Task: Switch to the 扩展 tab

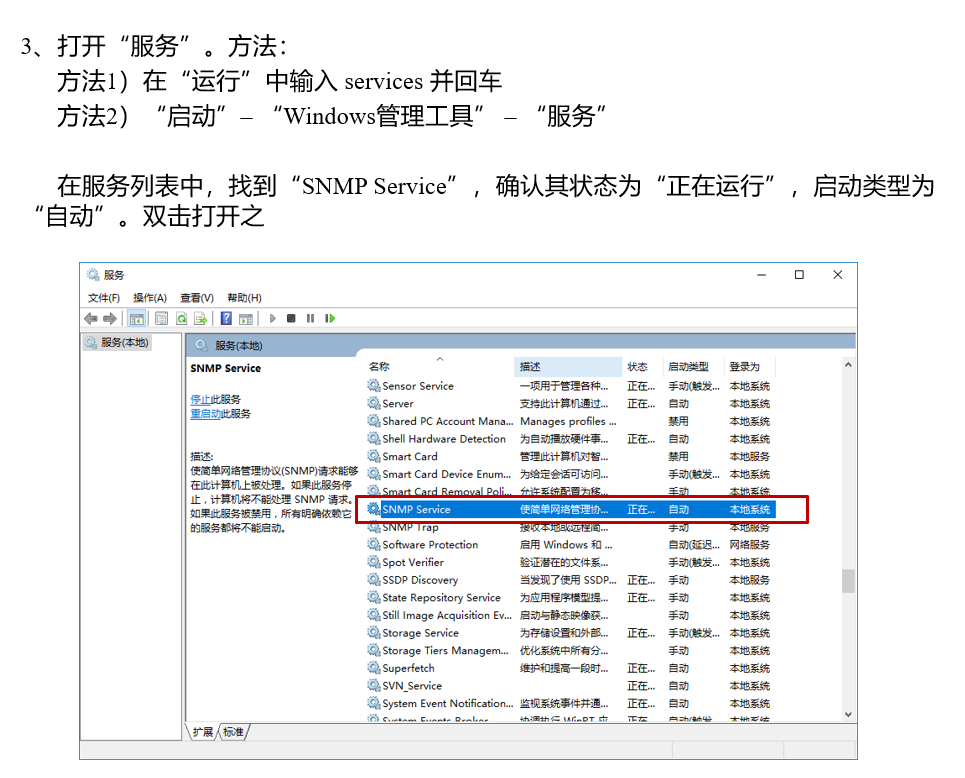Action: pos(202,732)
